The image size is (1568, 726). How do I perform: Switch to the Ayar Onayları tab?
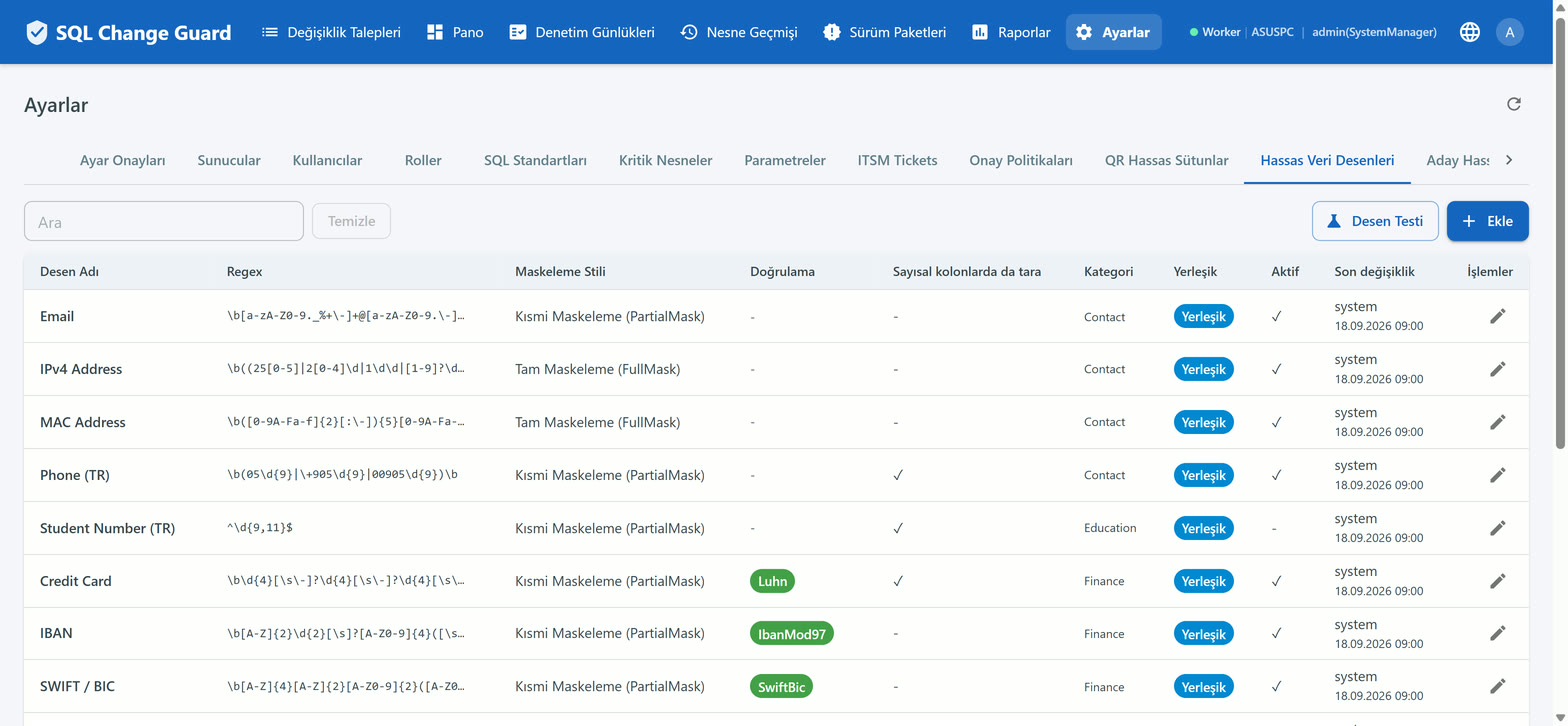point(123,160)
